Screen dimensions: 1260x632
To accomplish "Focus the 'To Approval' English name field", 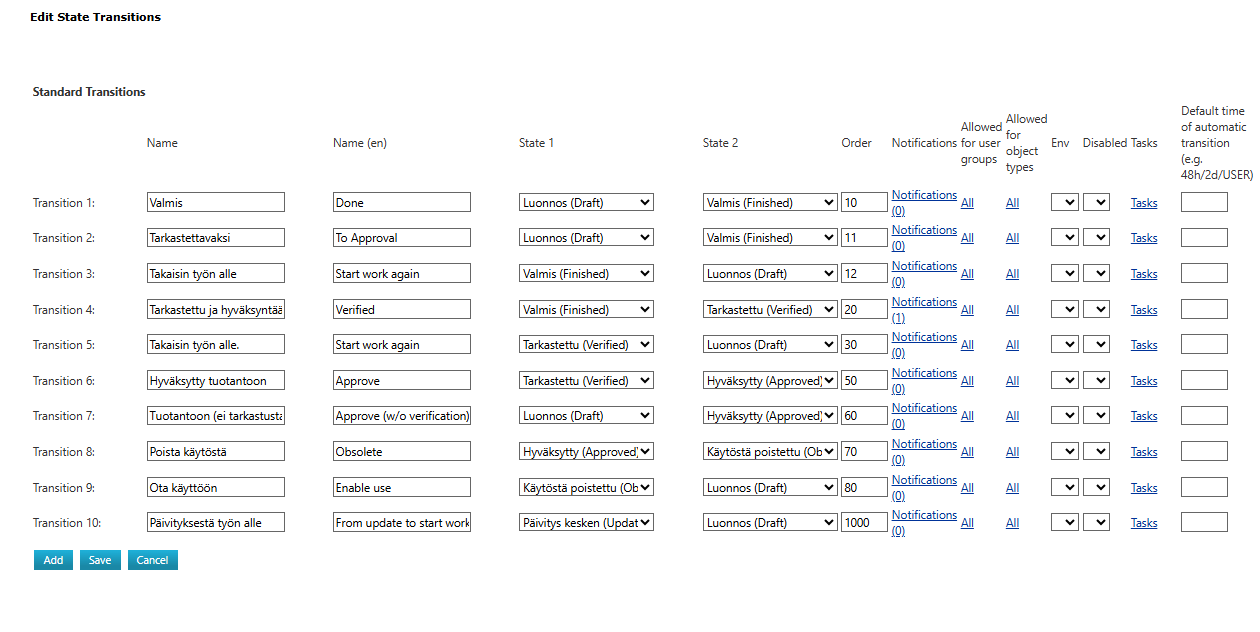I will [401, 238].
